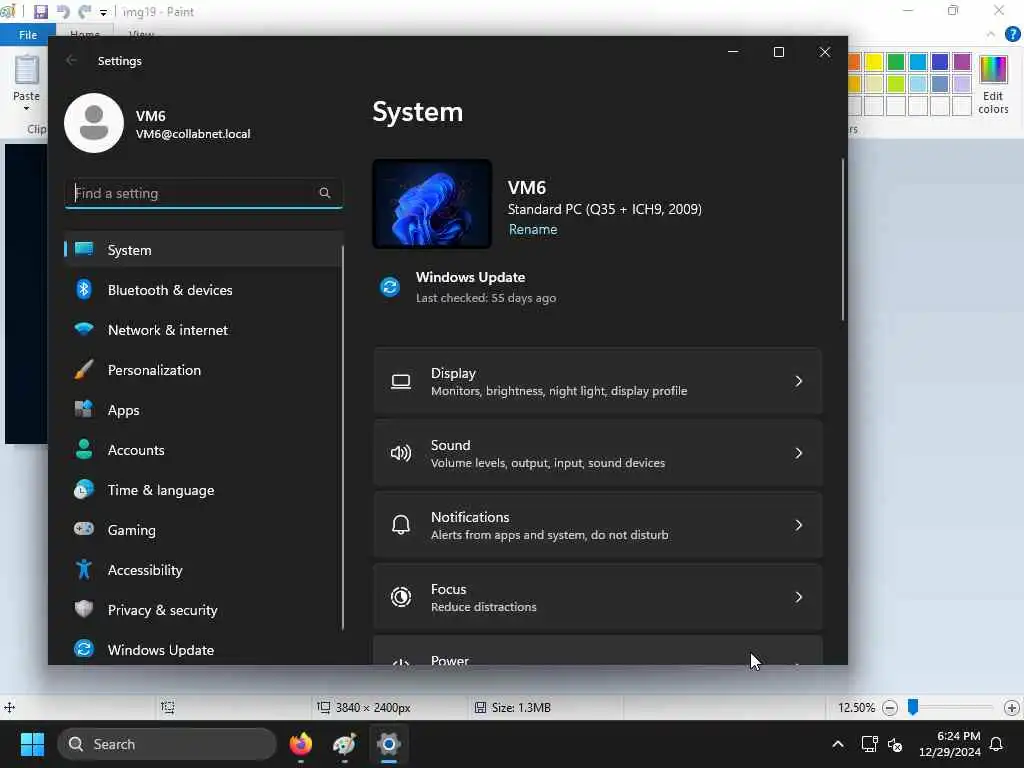
Task: Click the Windows Update sync icon in header
Action: 390,287
